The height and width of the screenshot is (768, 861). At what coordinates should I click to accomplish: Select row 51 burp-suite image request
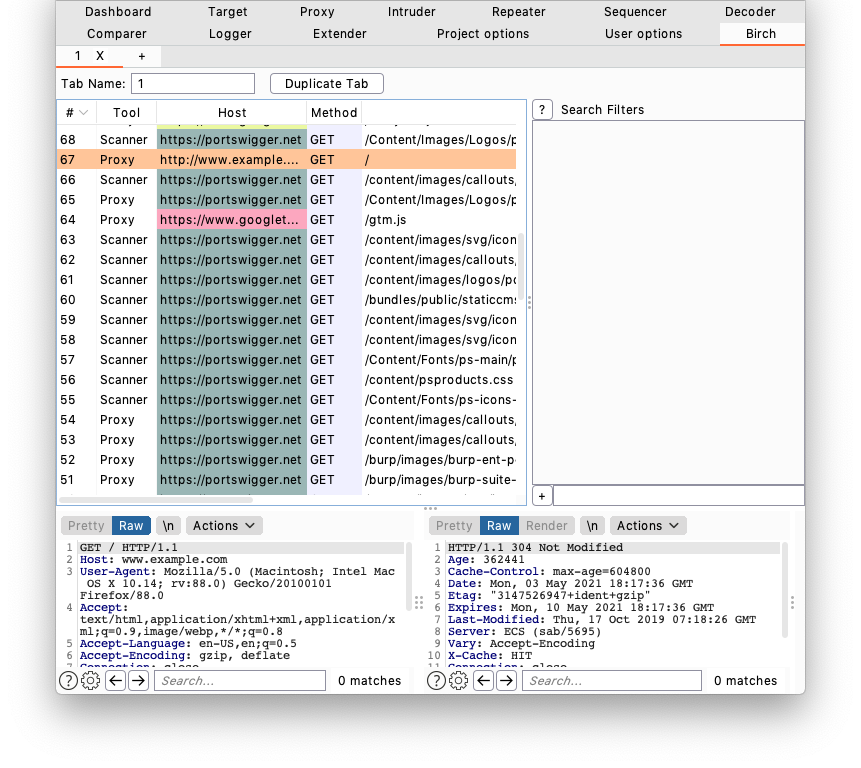pyautogui.click(x=287, y=480)
